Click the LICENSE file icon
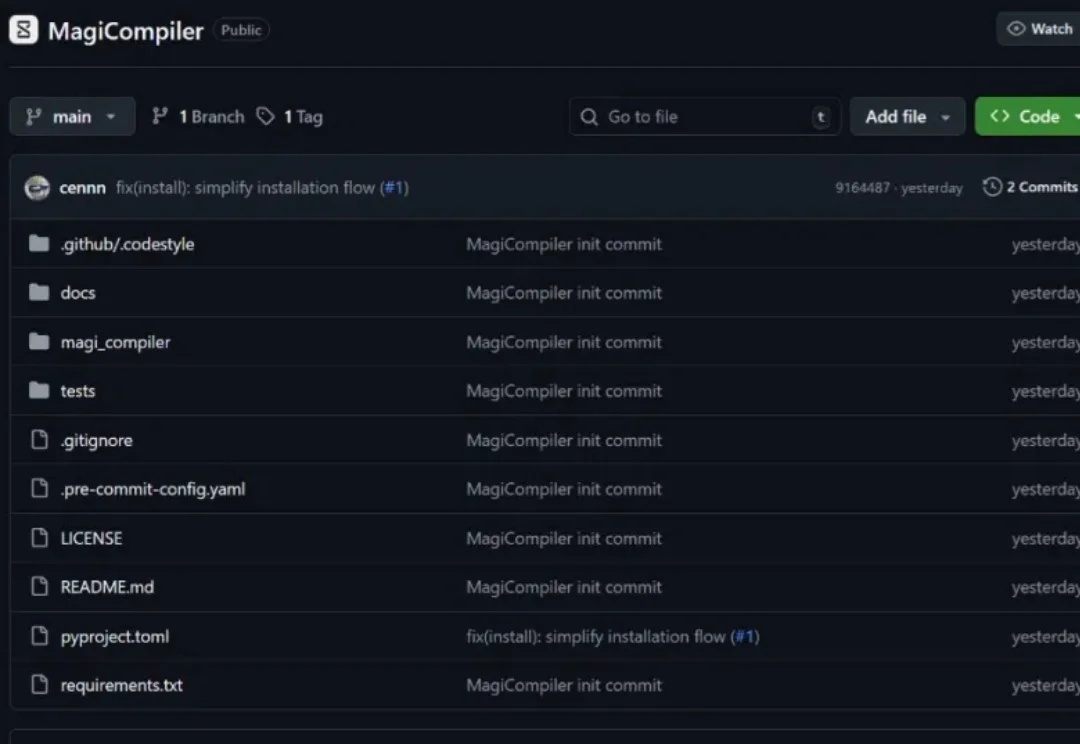 pos(39,538)
